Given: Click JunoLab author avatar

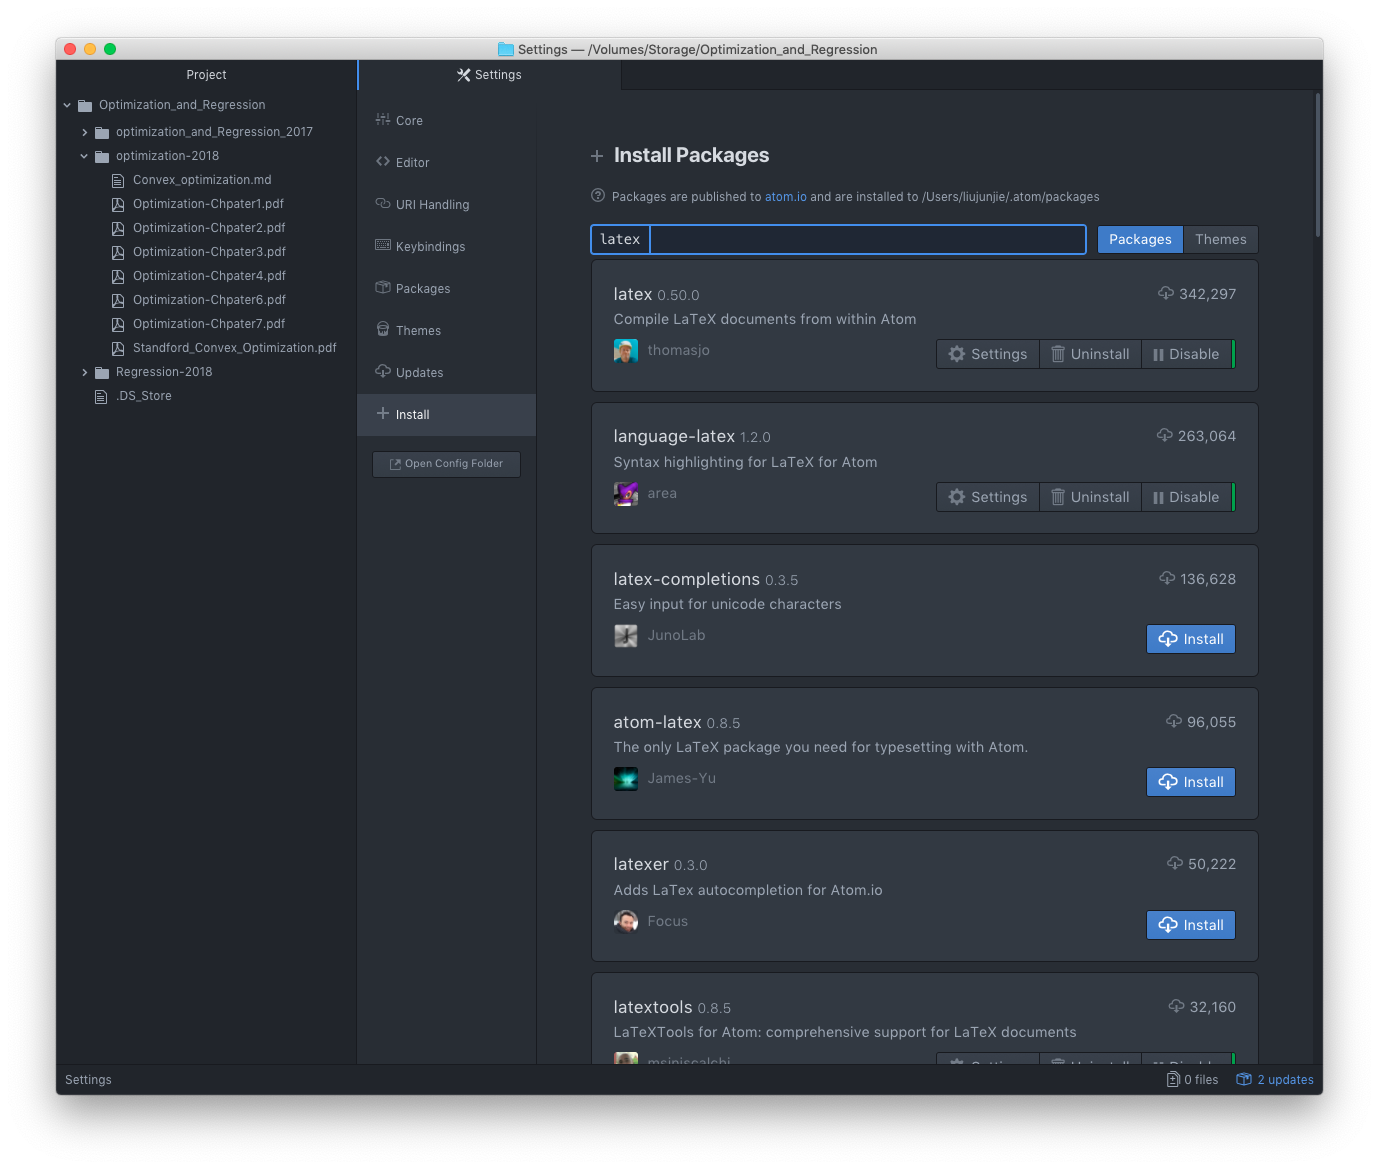Looking at the screenshot, I should (626, 636).
